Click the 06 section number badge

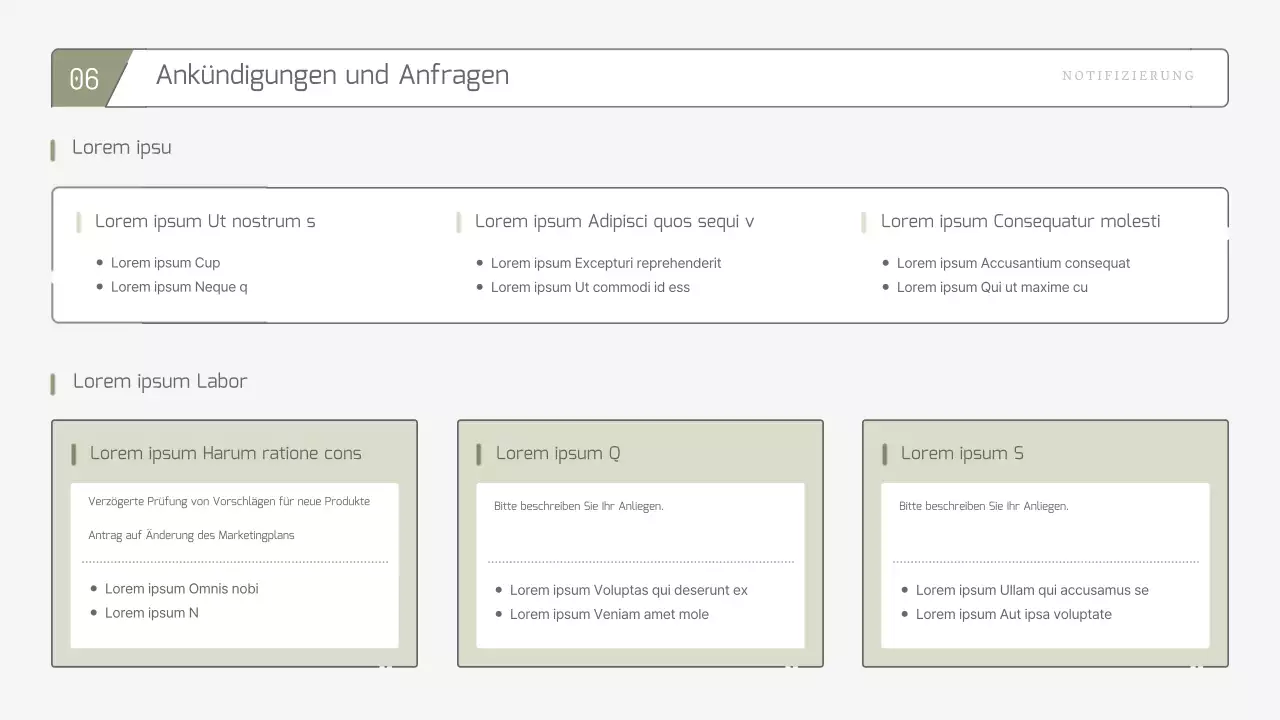click(85, 79)
